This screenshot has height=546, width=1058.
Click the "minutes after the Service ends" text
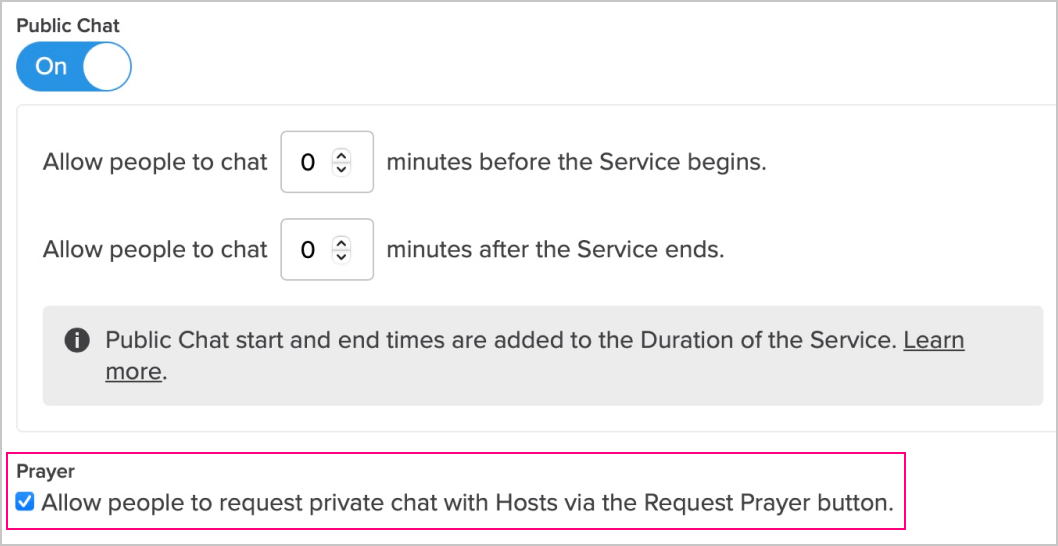click(x=555, y=250)
